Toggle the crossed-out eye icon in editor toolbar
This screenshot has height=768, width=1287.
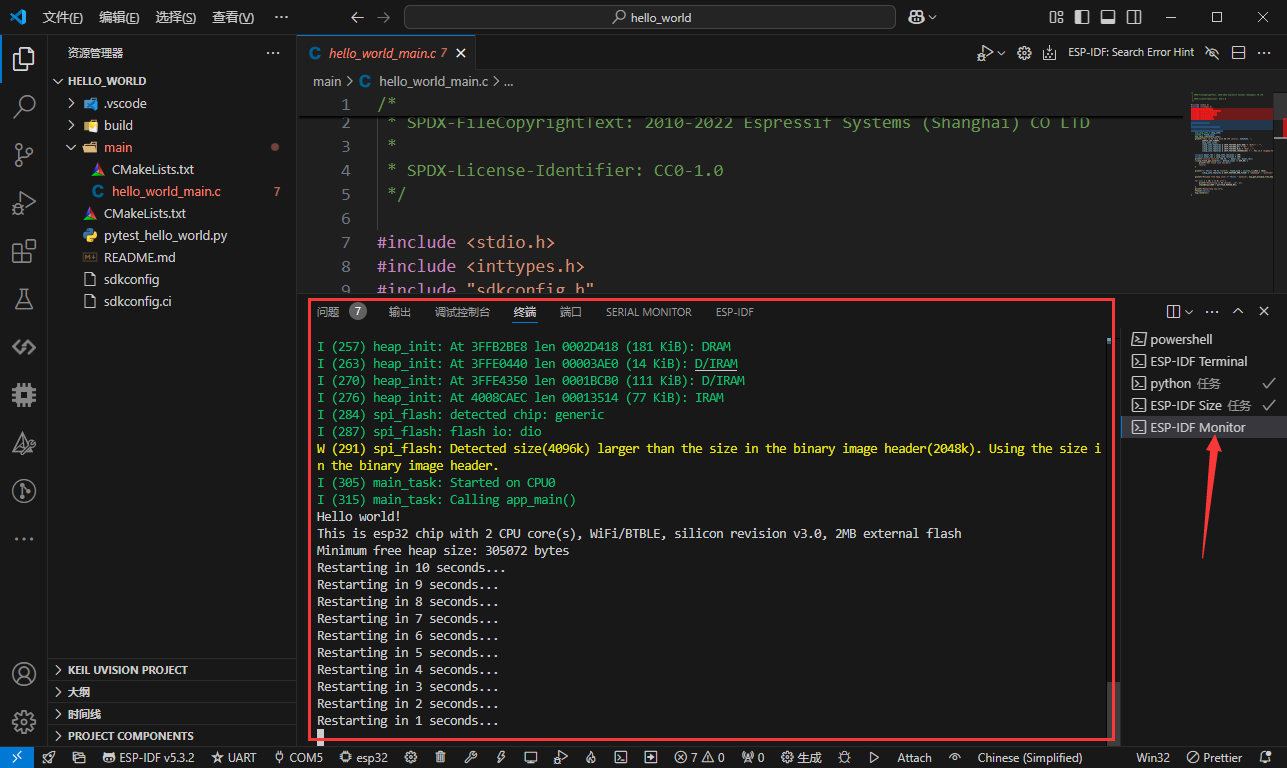[1212, 53]
